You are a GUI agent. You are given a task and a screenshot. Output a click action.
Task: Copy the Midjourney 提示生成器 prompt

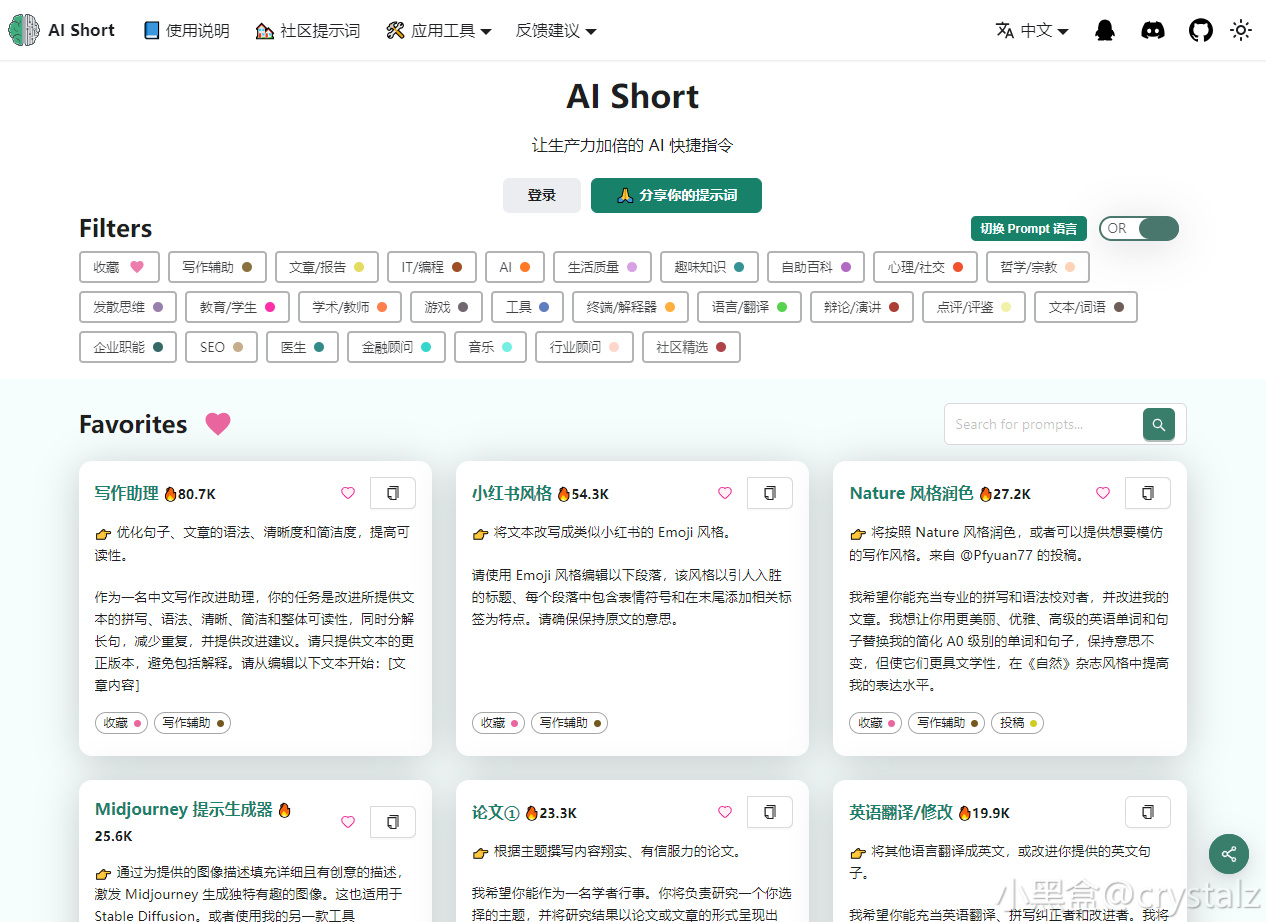pyautogui.click(x=393, y=822)
